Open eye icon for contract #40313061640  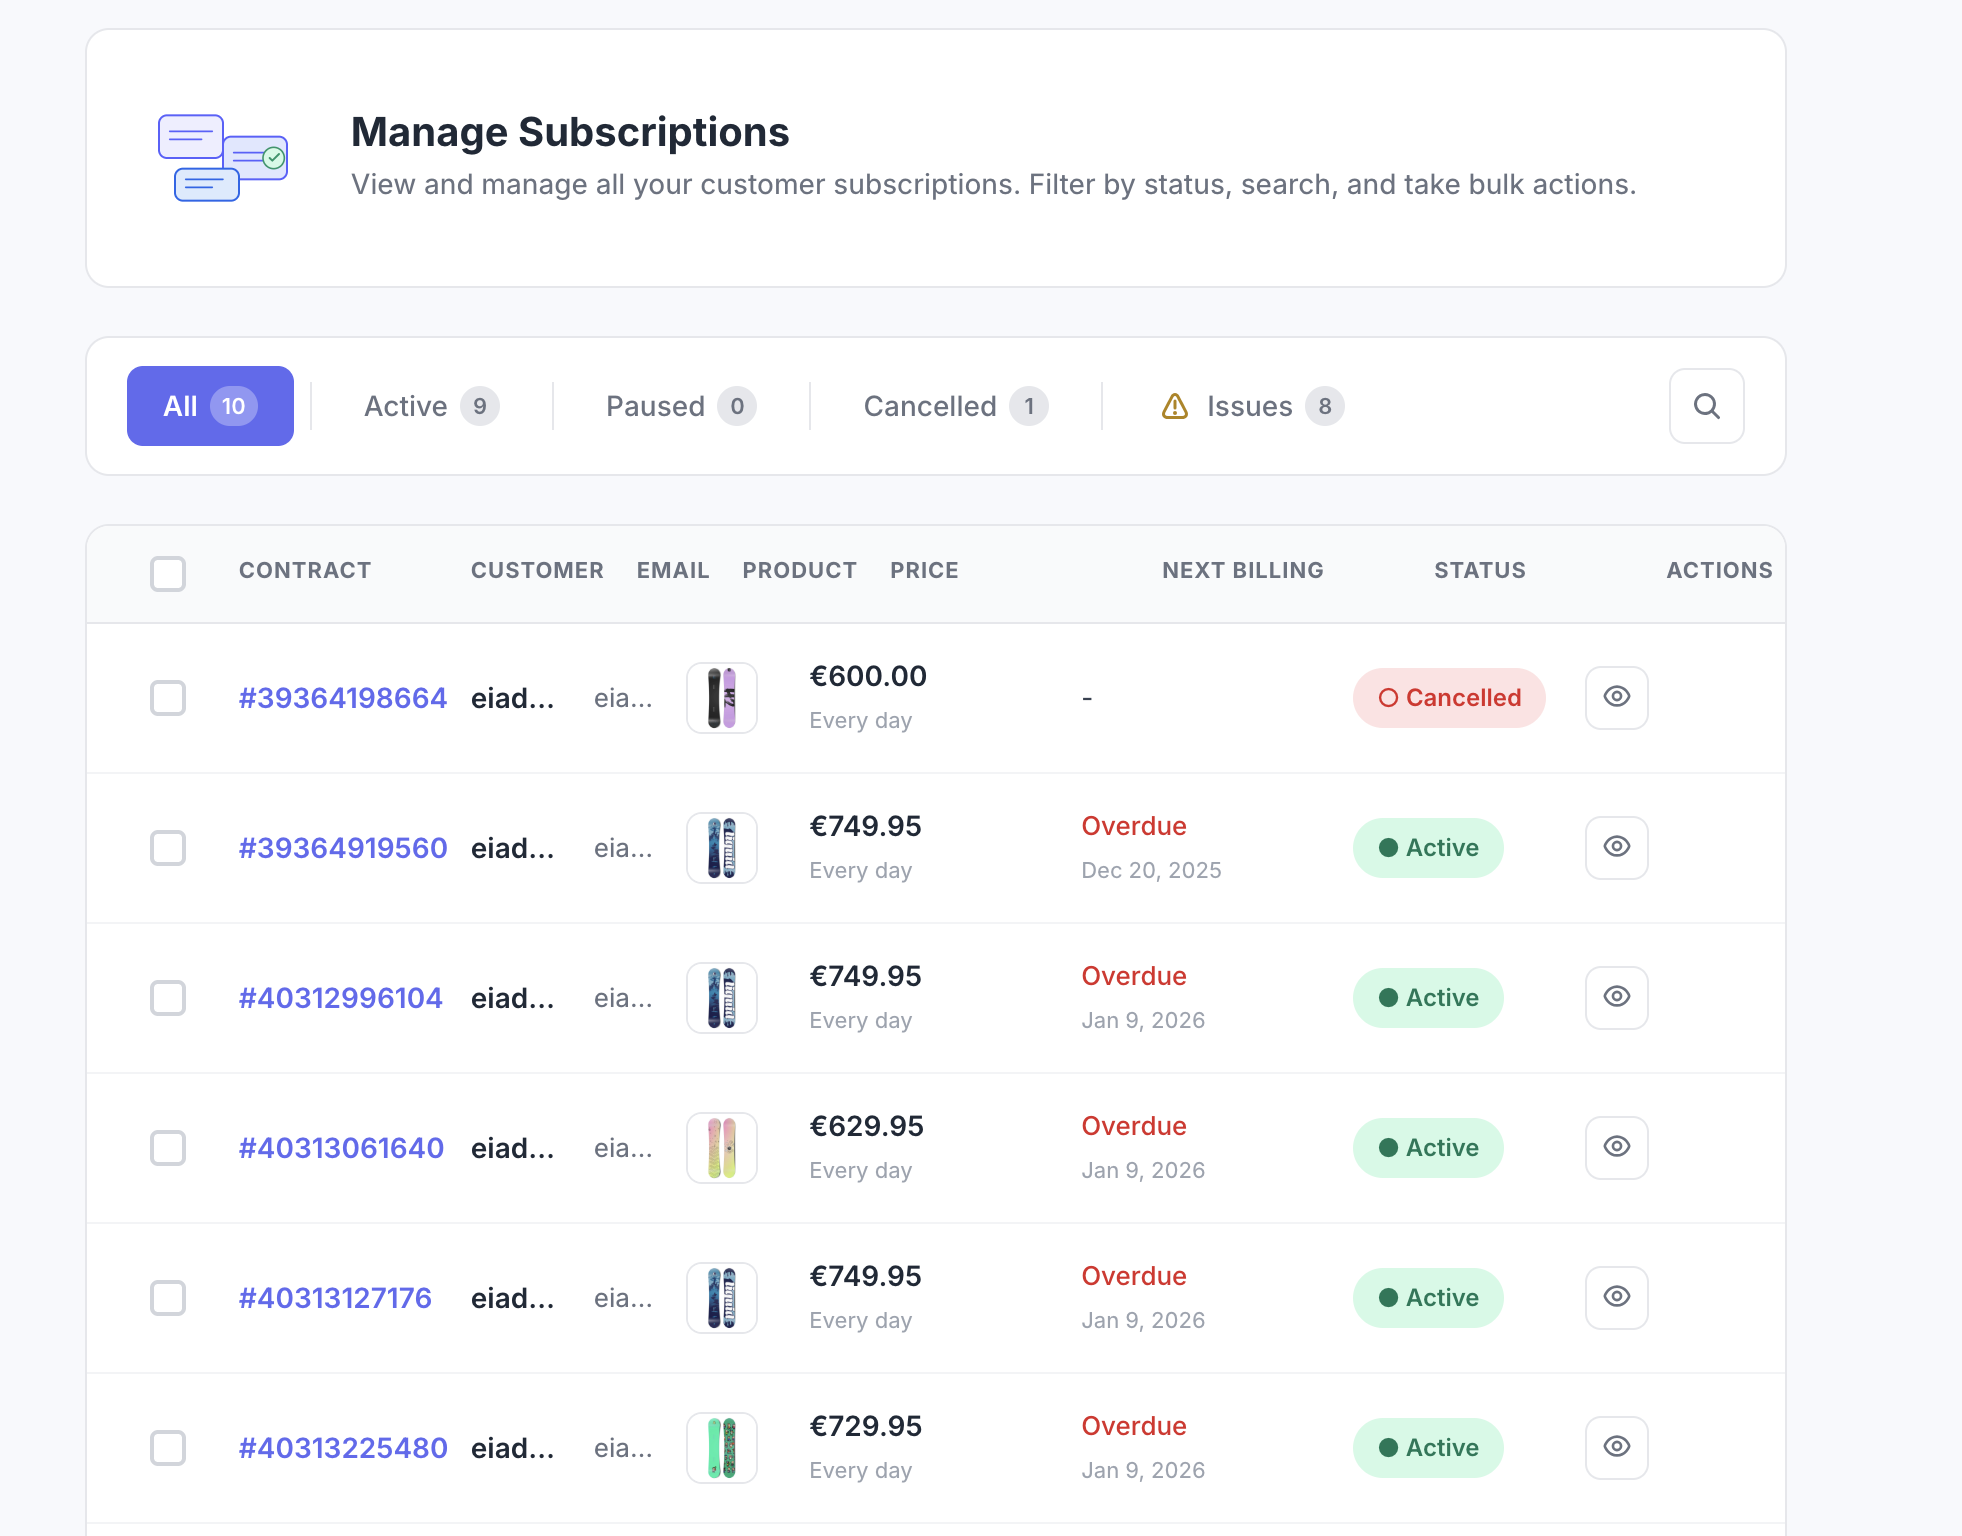tap(1616, 1147)
